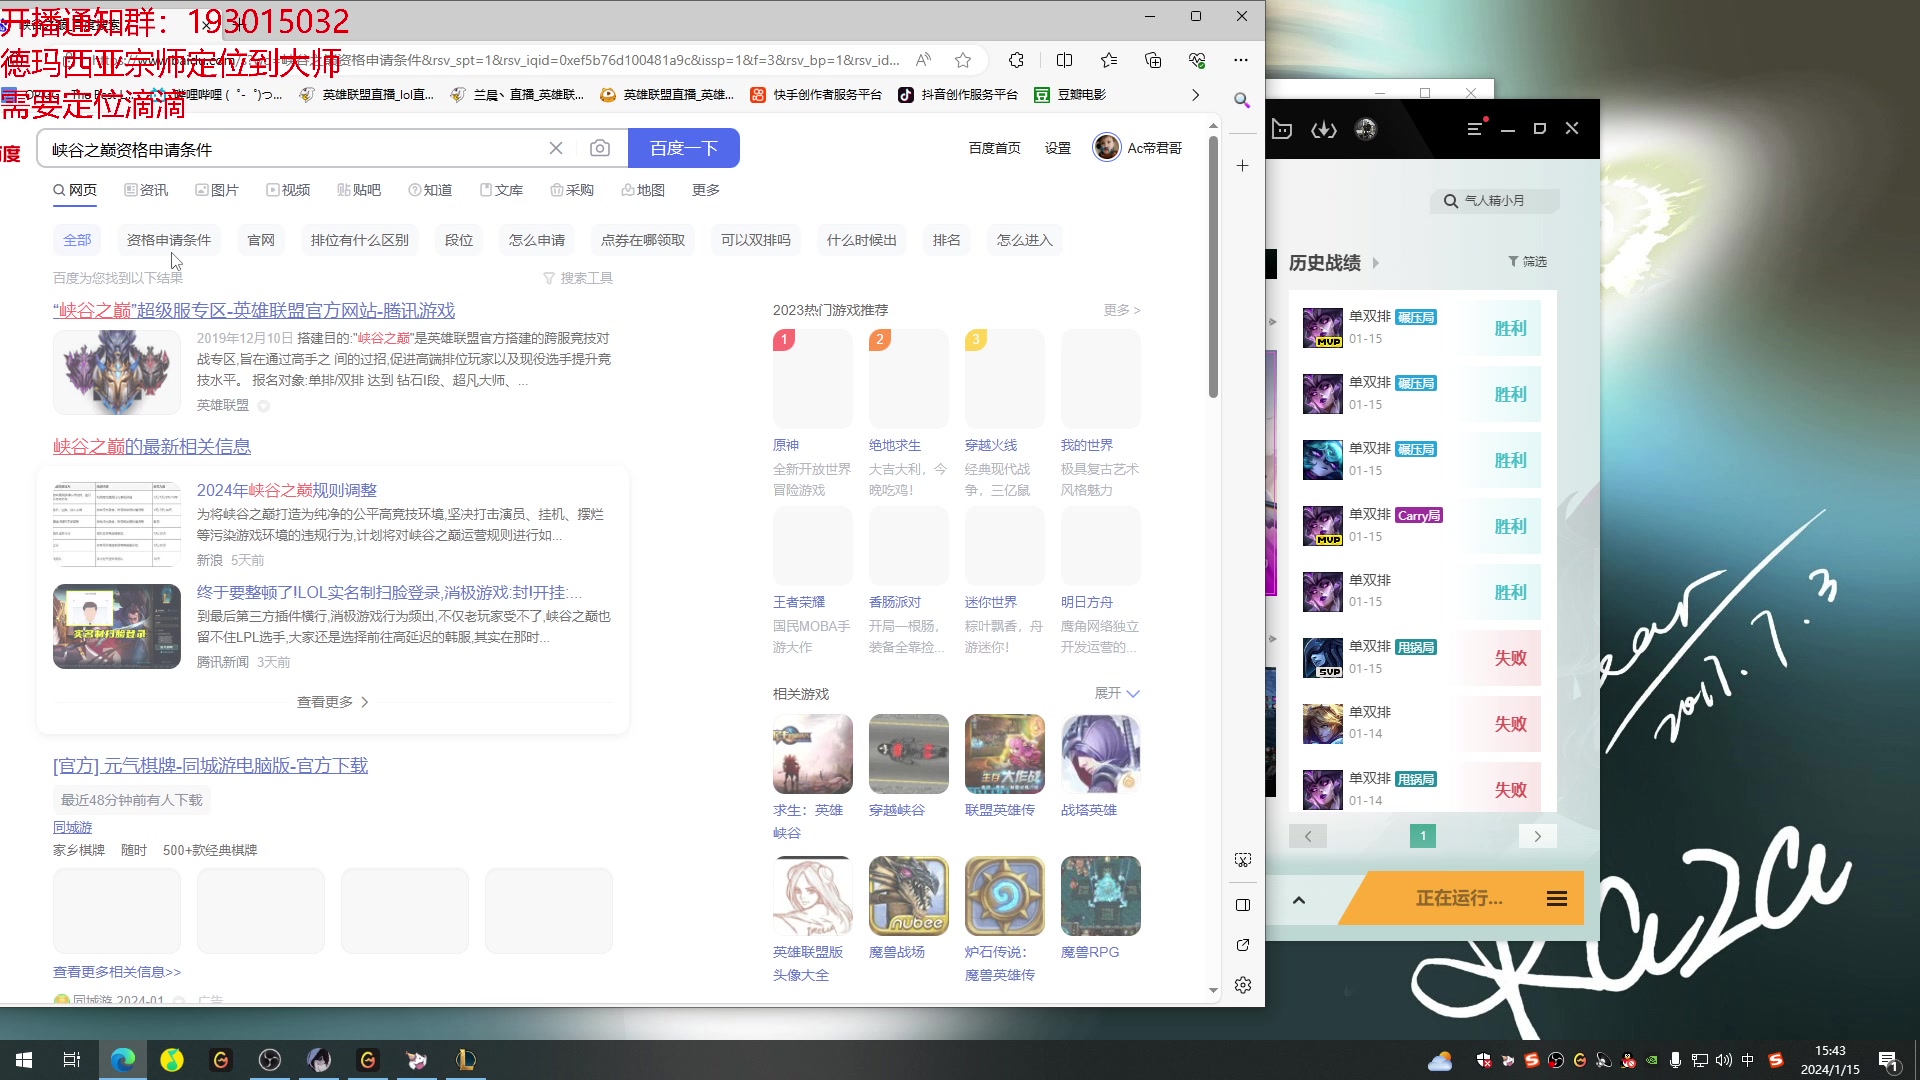Switch to 知道 tab
Screen dimensions: 1920x1080
pyautogui.click(x=430, y=190)
